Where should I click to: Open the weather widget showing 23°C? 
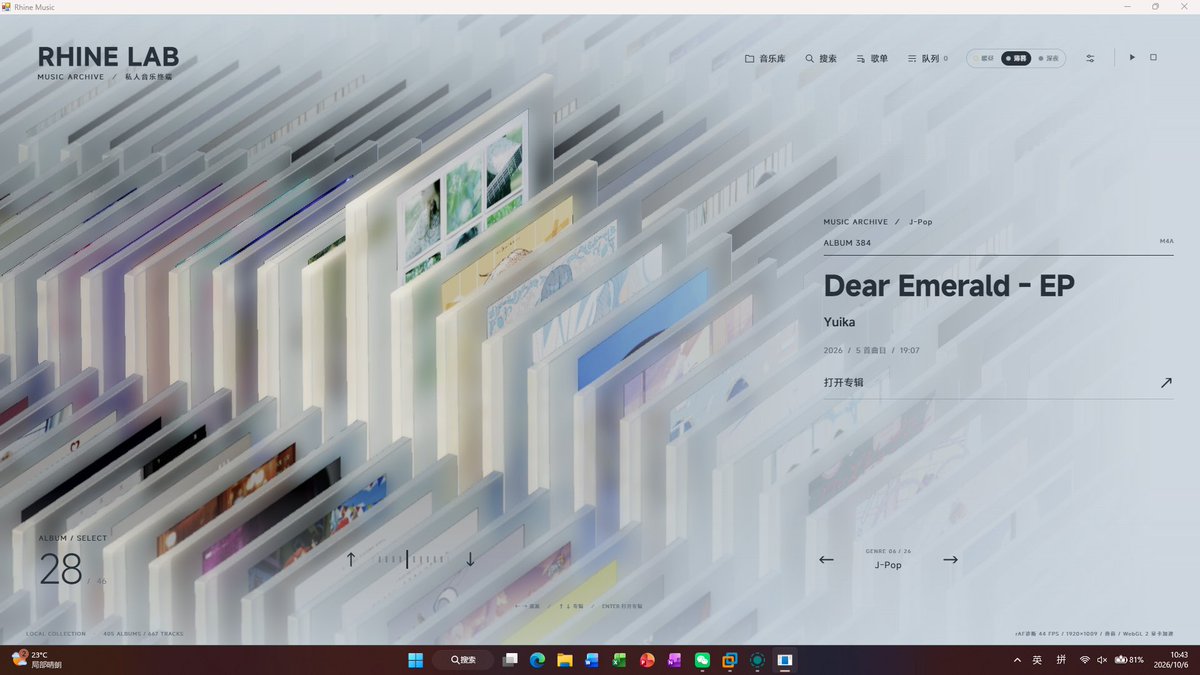coord(35,659)
